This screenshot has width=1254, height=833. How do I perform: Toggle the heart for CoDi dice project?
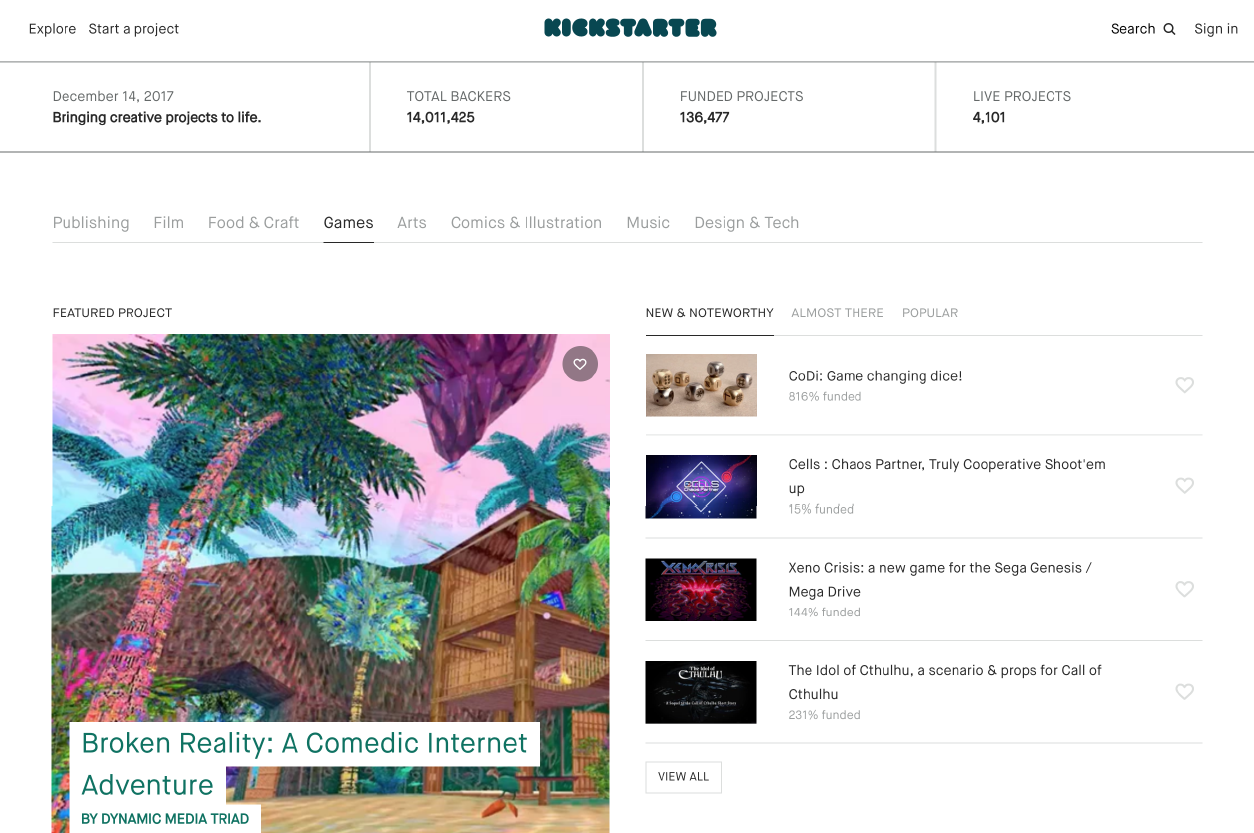(x=1184, y=385)
